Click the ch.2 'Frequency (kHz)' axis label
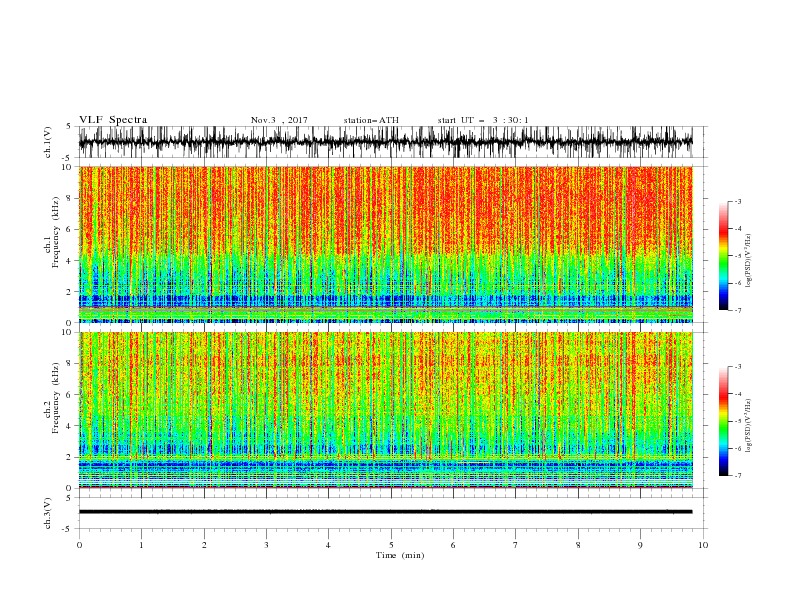Screen dimensions: 792x612 (x=56, y=398)
